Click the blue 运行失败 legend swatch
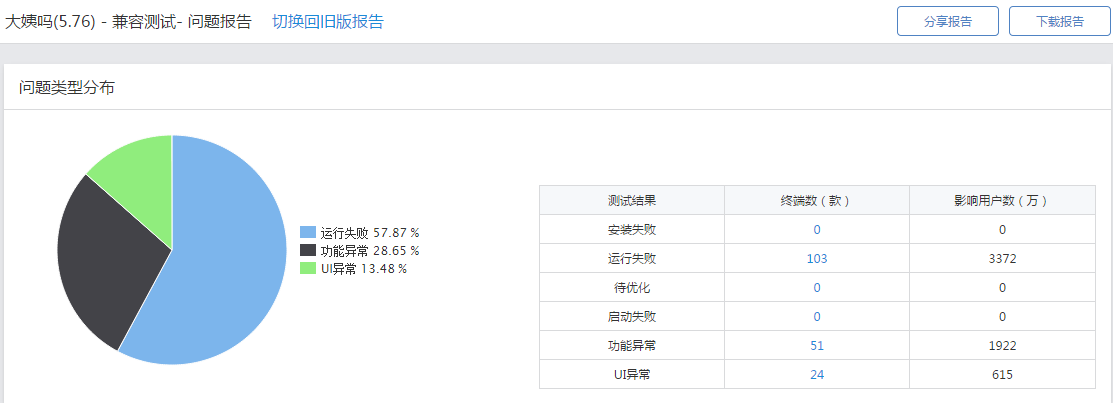Screen dimensions: 1113x403 (x=307, y=232)
